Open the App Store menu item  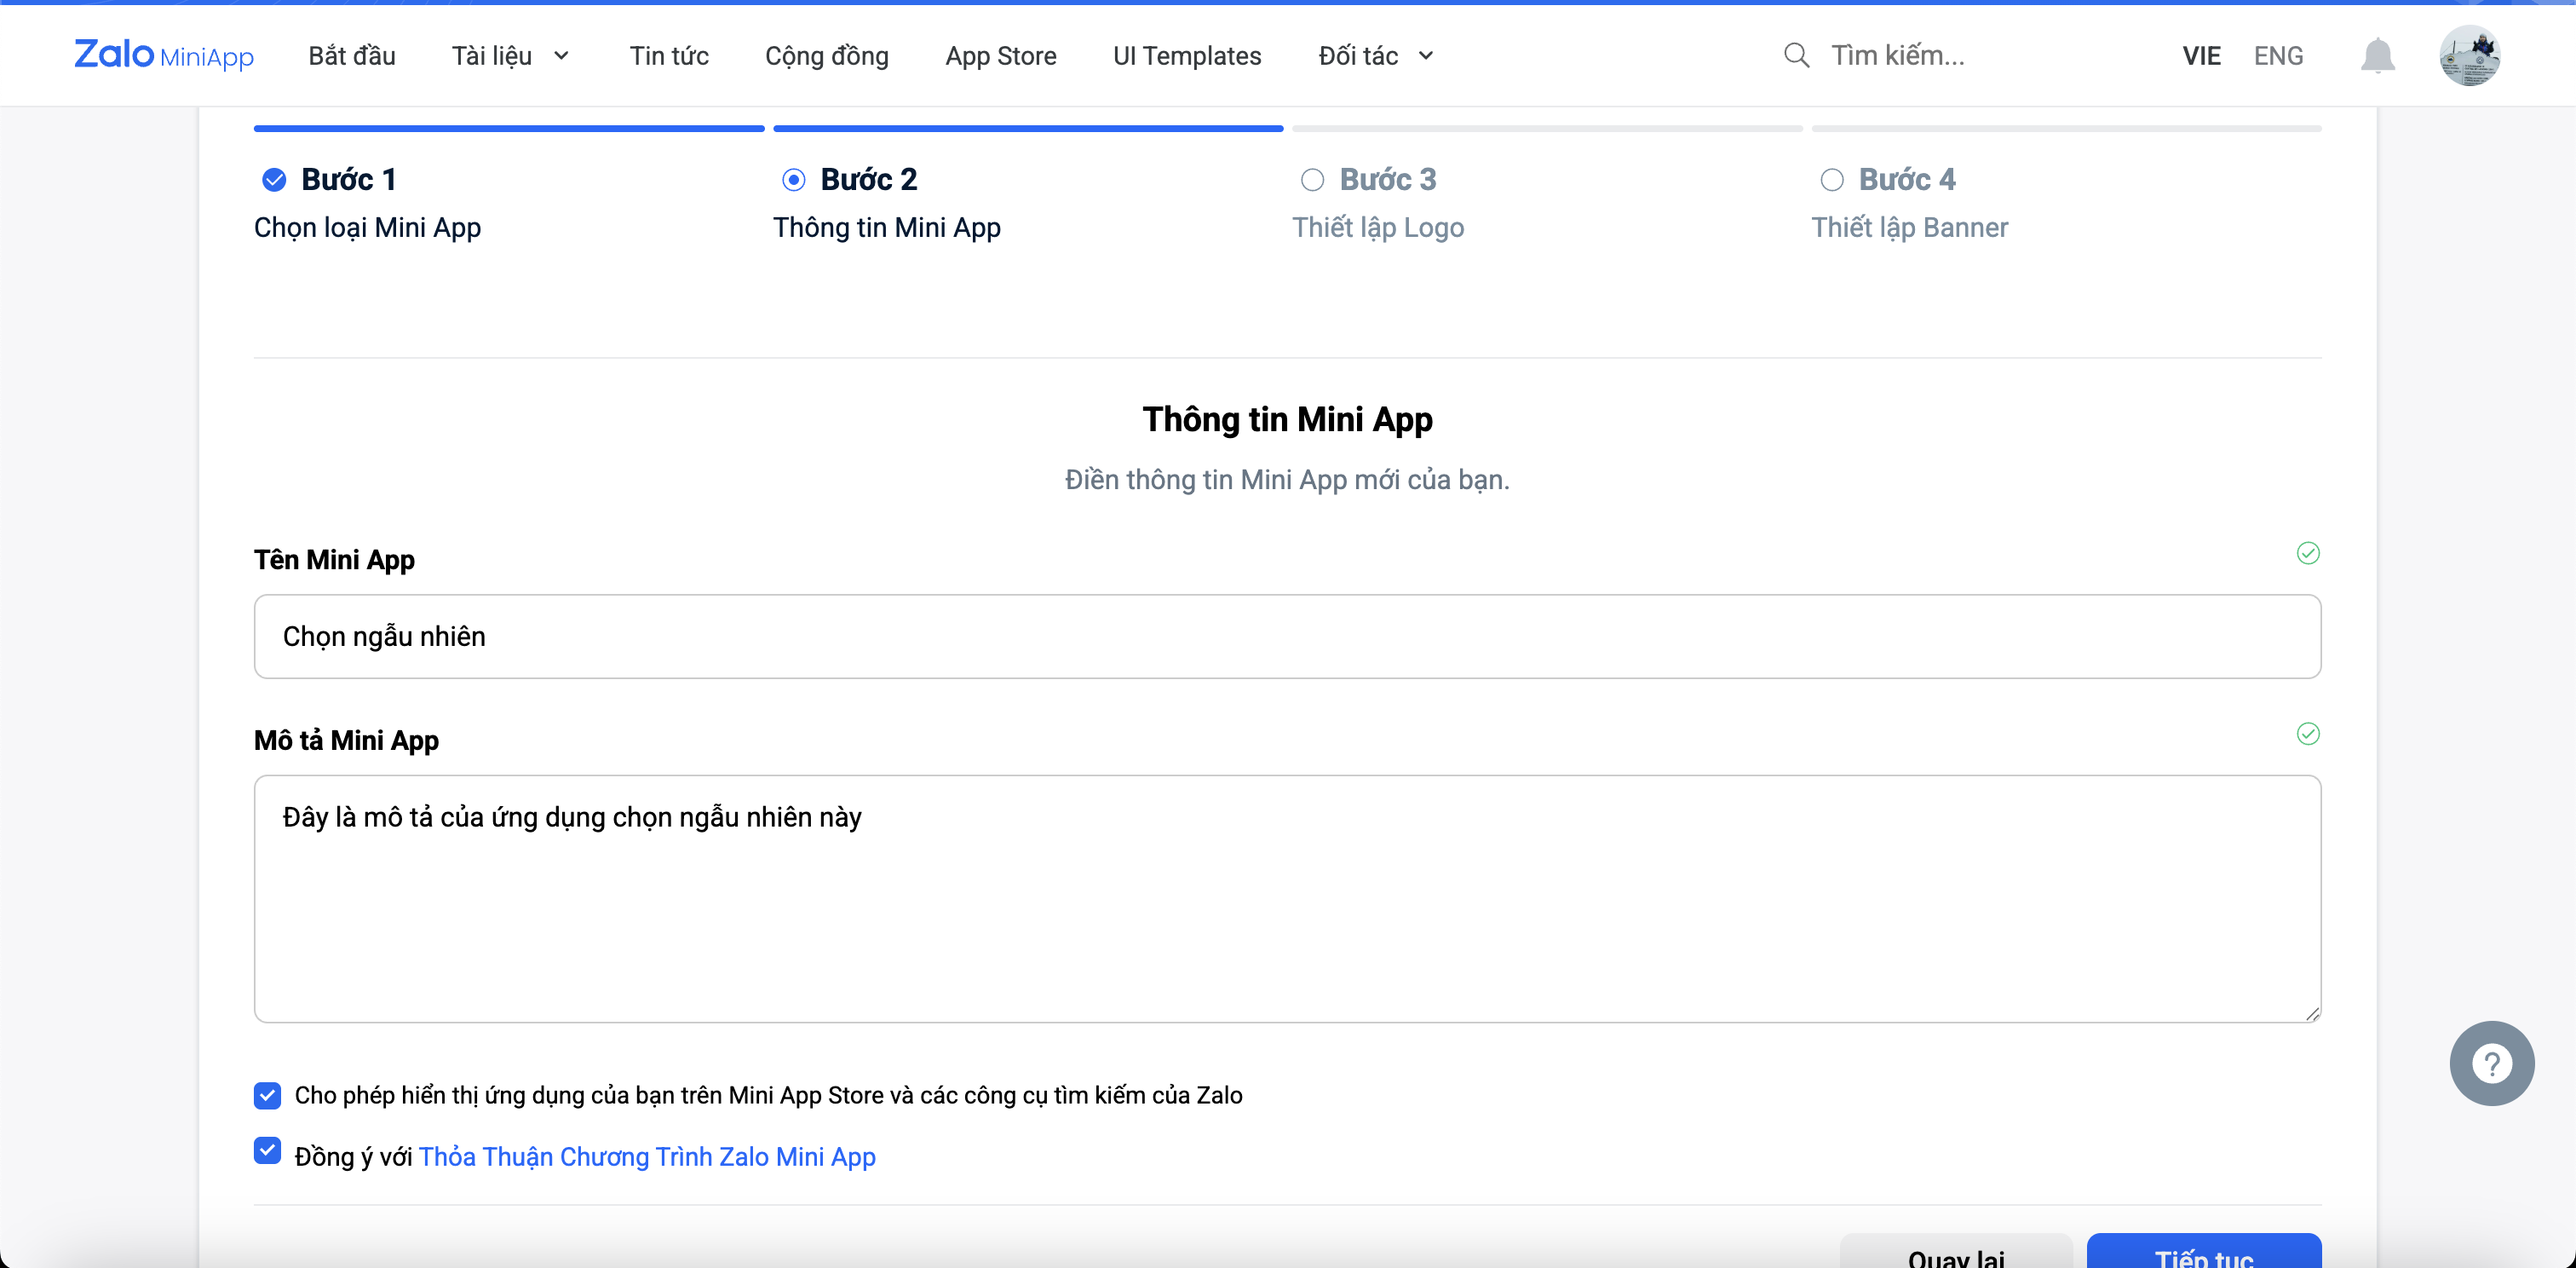[x=1000, y=56]
